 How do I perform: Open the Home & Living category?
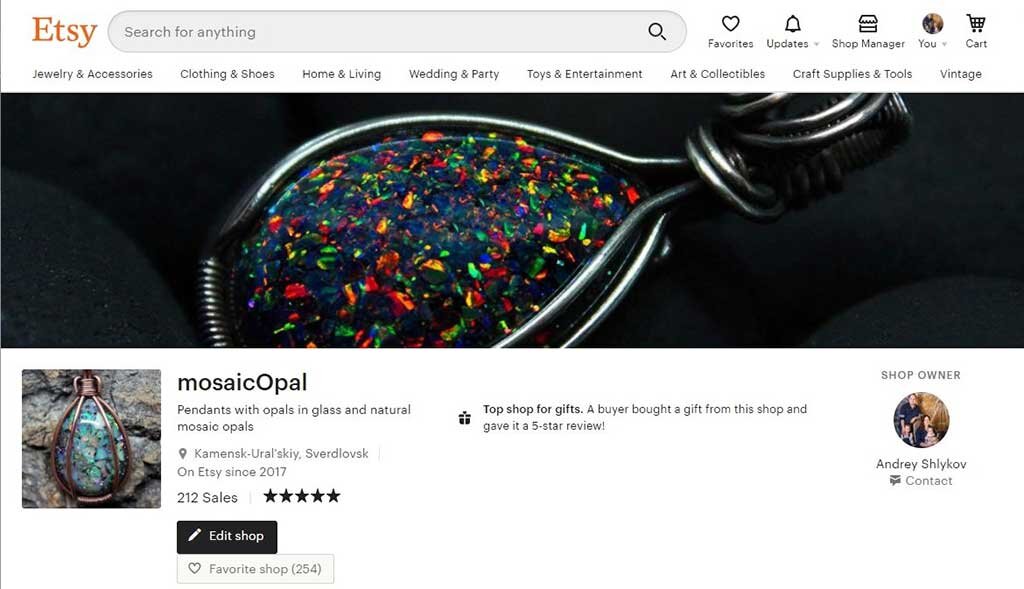342,74
